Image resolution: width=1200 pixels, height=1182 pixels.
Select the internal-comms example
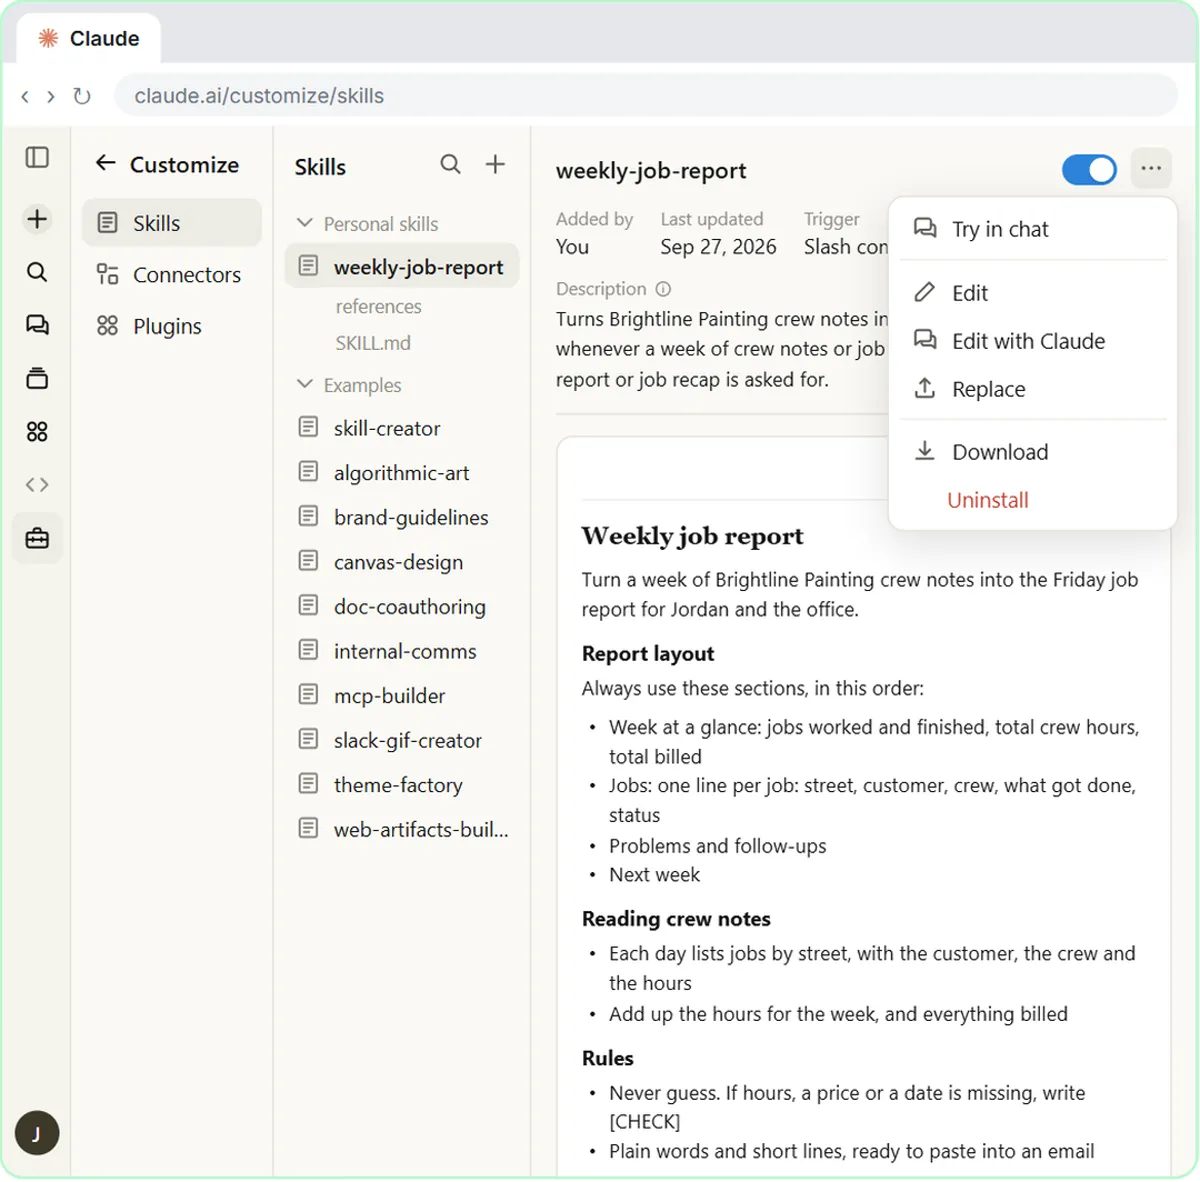point(402,651)
